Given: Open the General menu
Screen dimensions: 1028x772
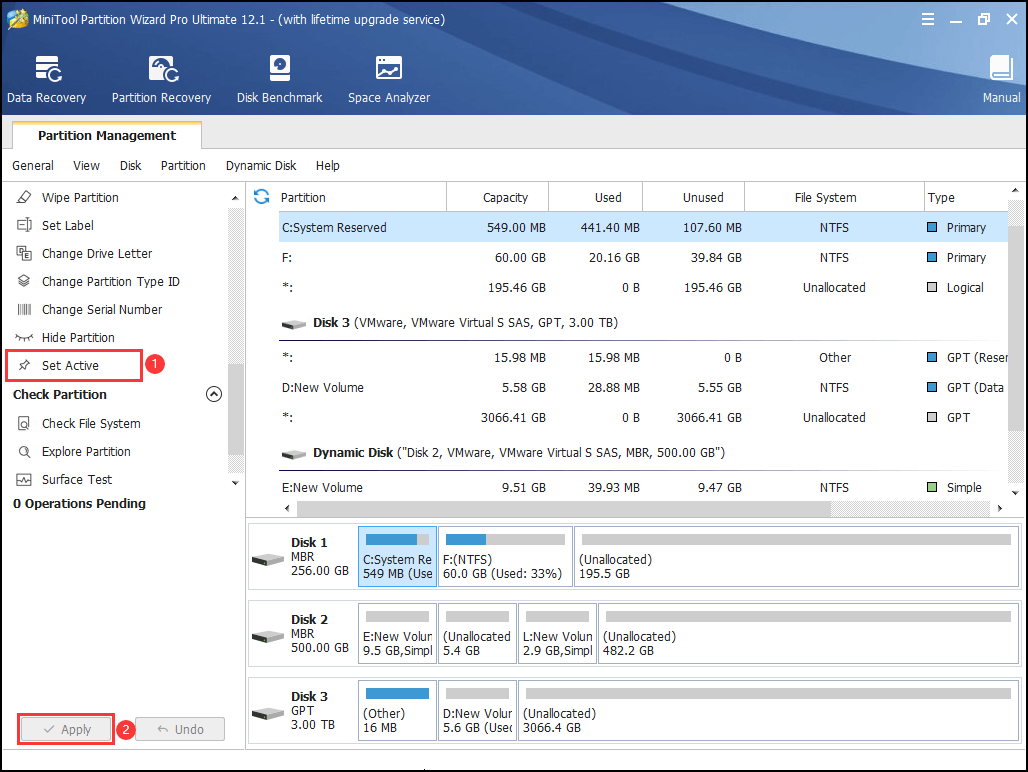Looking at the screenshot, I should coord(33,166).
